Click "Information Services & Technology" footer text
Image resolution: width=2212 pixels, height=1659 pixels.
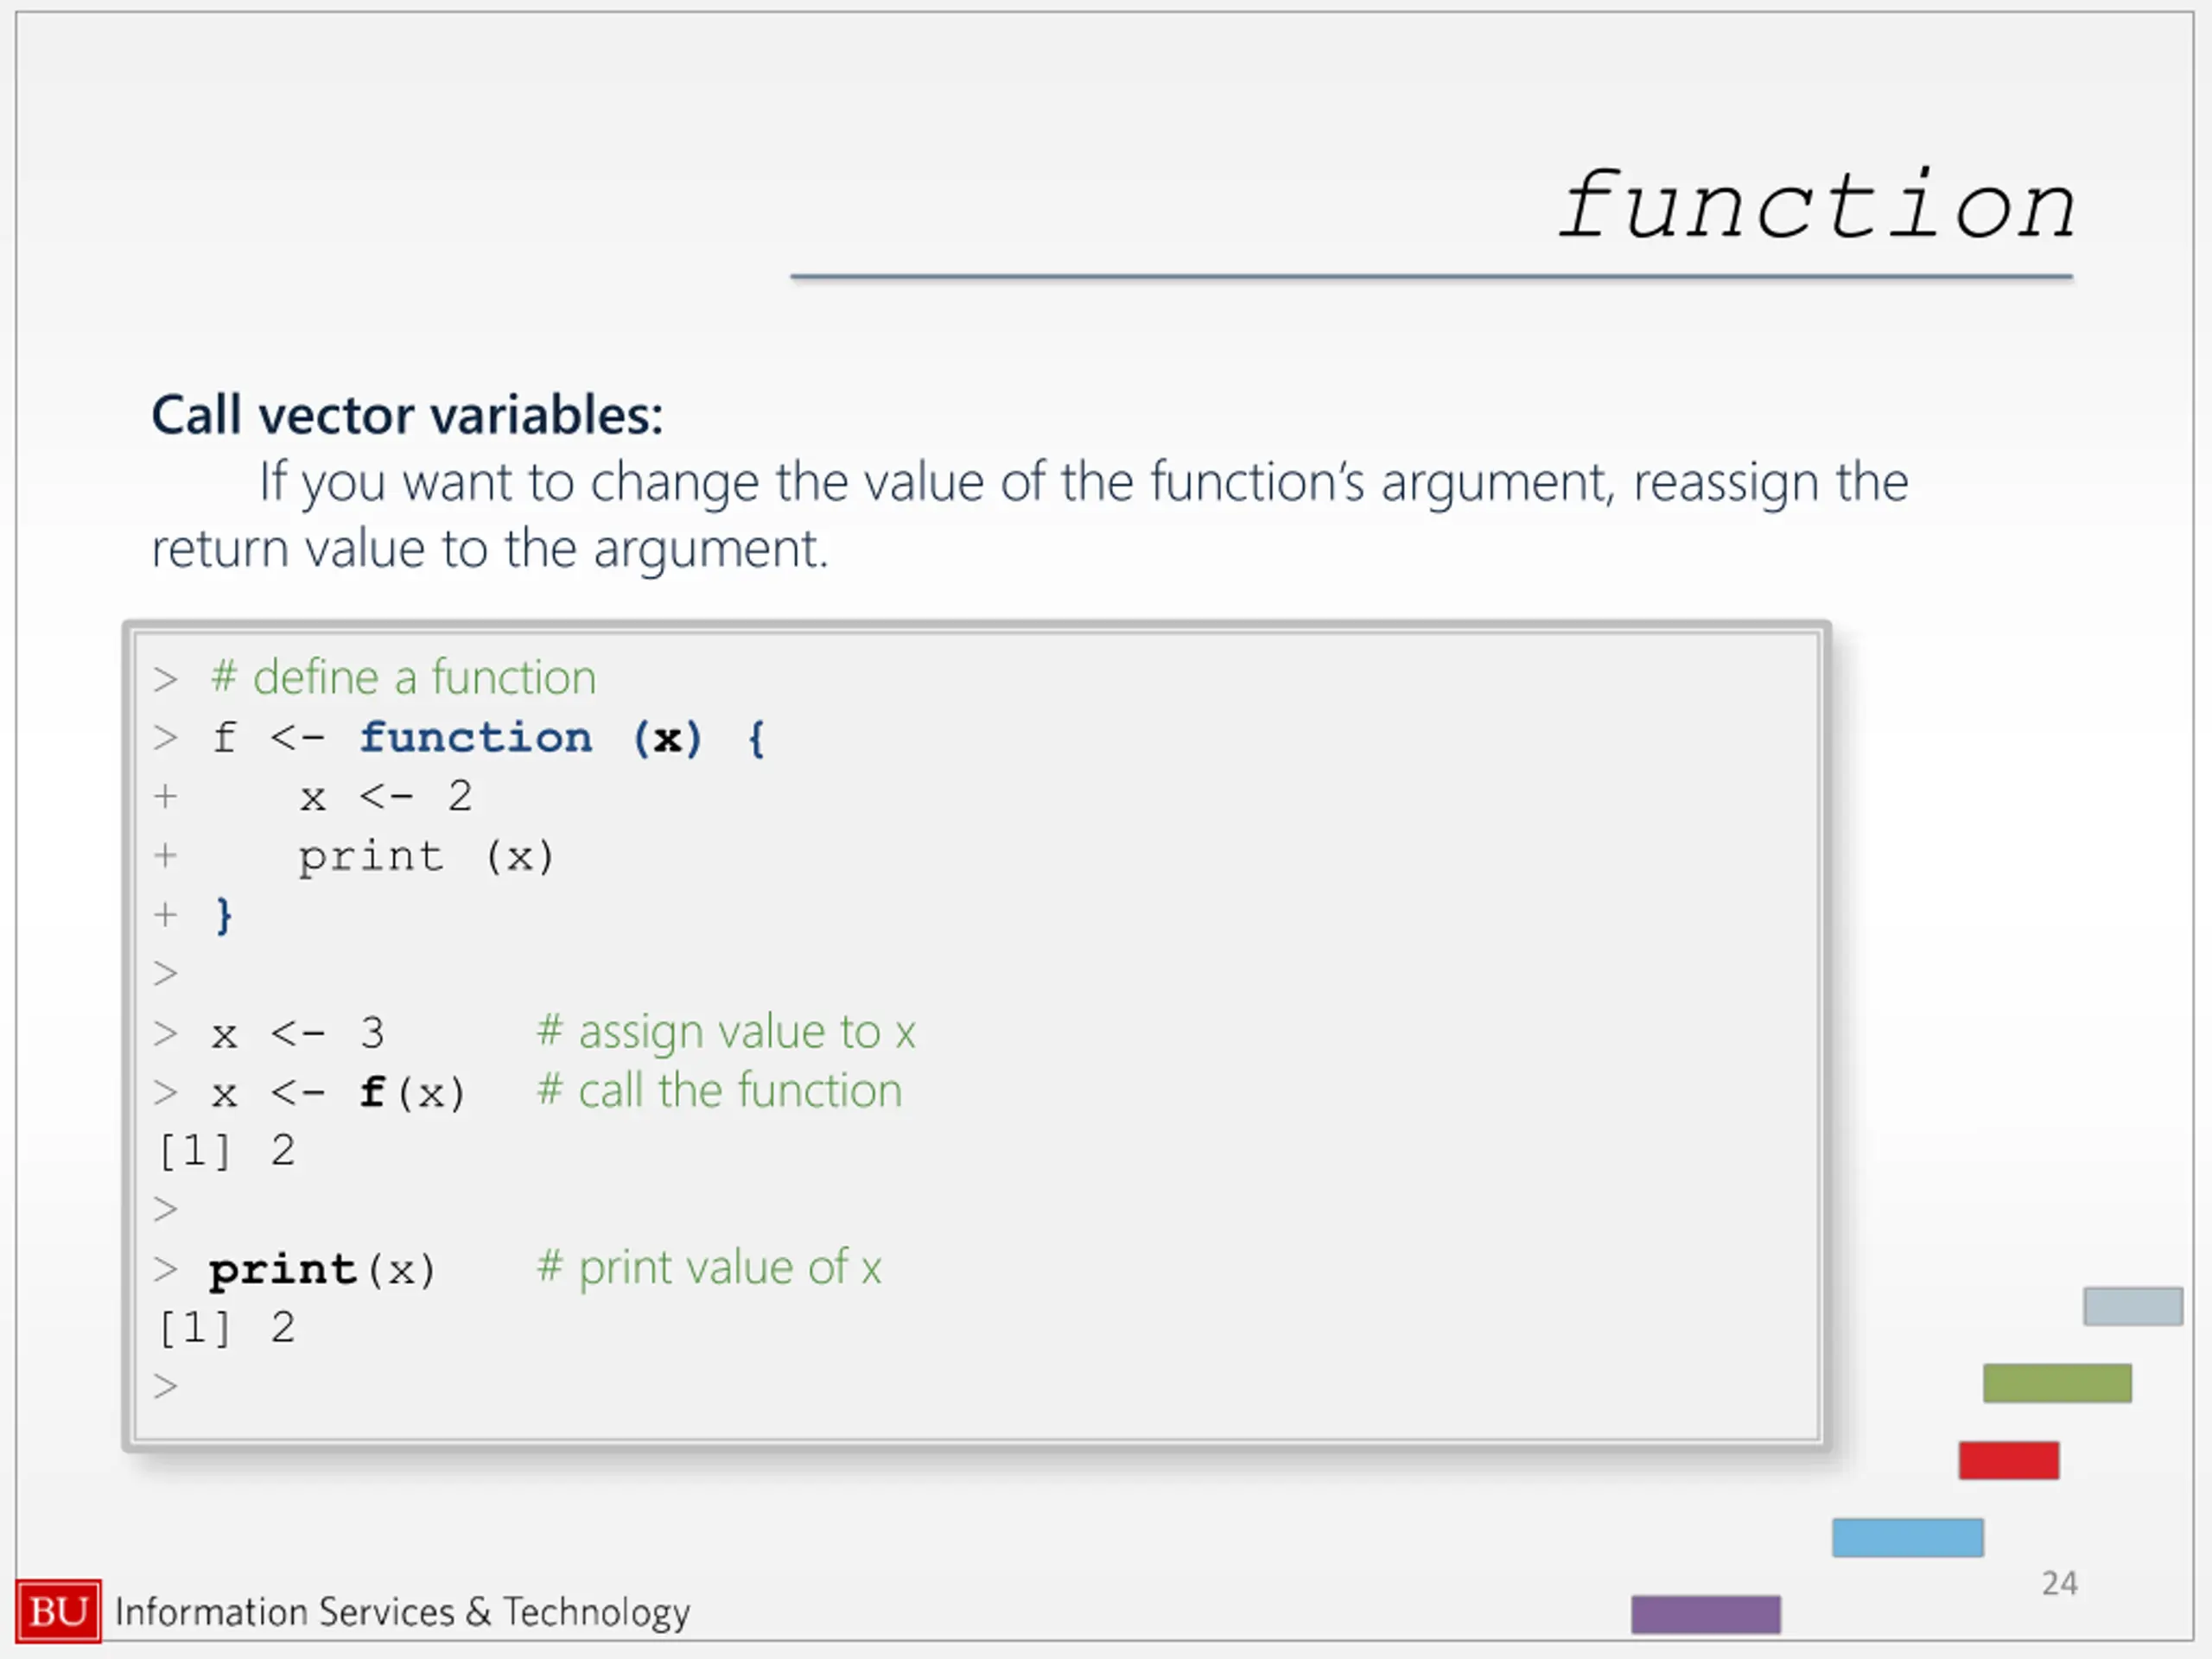pos(403,1612)
